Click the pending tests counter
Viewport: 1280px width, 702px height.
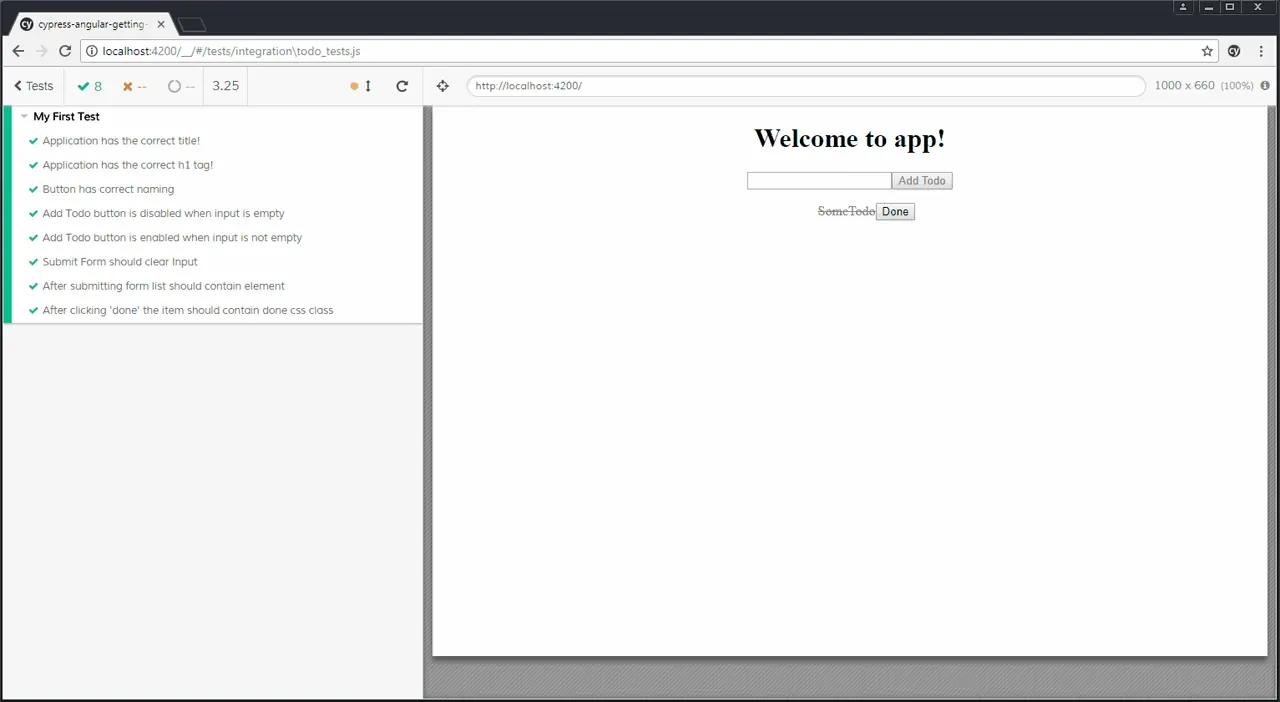[181, 86]
